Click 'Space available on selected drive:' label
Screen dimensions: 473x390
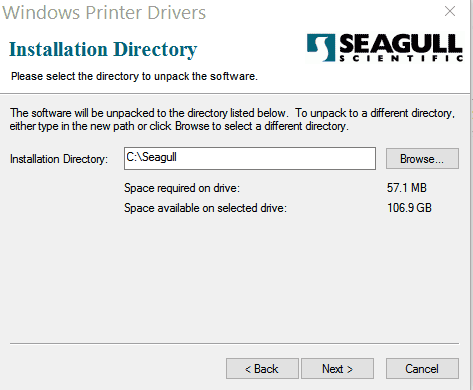[205, 208]
